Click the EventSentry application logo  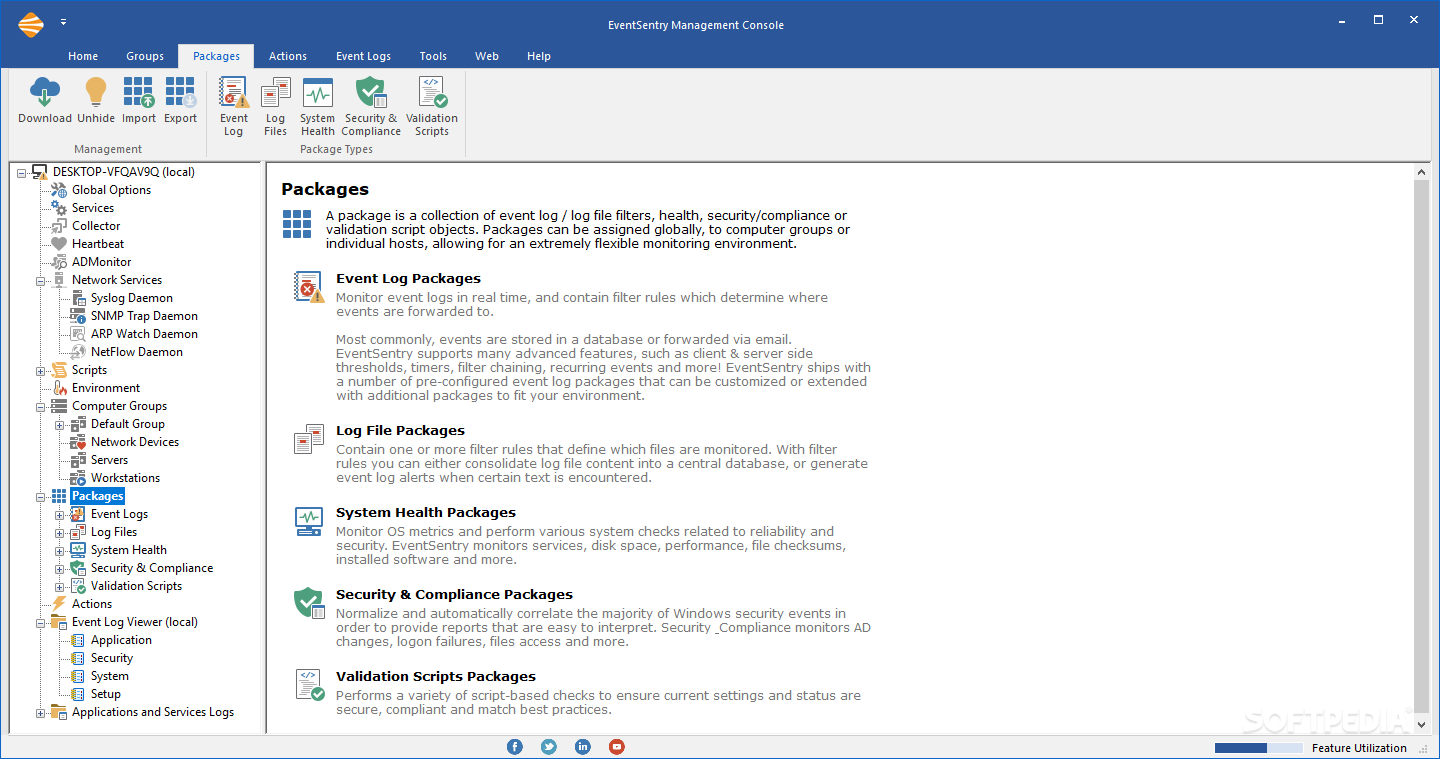pos(31,24)
